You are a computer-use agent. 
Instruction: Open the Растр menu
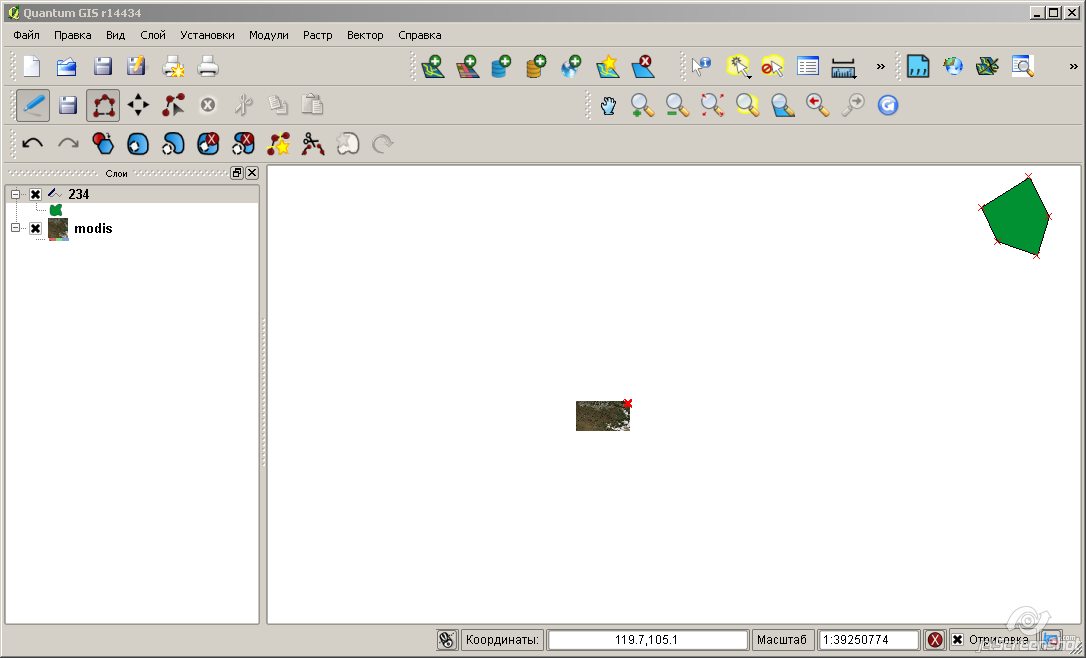tap(317, 35)
